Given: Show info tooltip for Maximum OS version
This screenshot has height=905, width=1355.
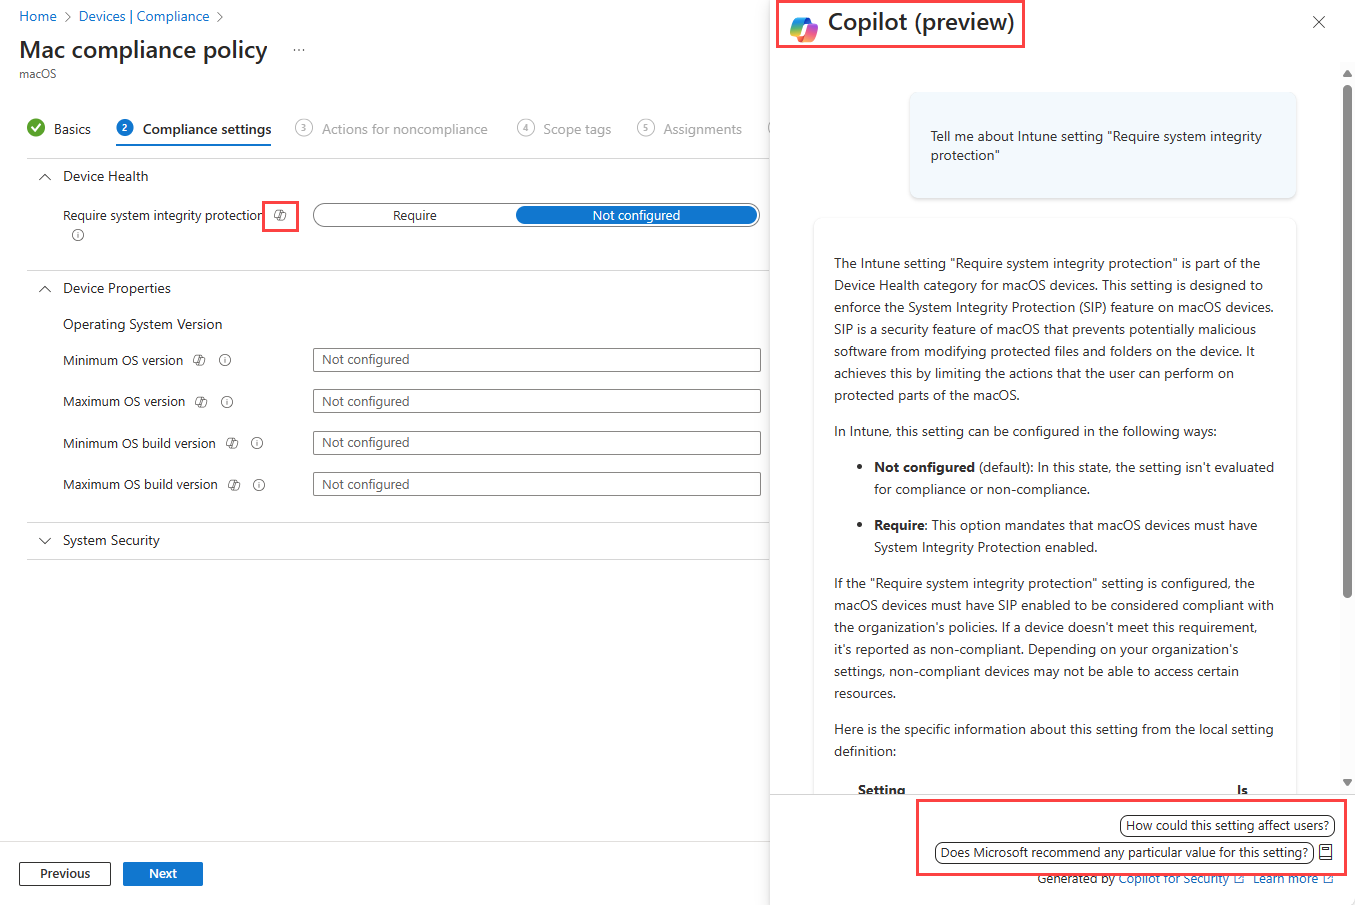Looking at the screenshot, I should pyautogui.click(x=227, y=402).
